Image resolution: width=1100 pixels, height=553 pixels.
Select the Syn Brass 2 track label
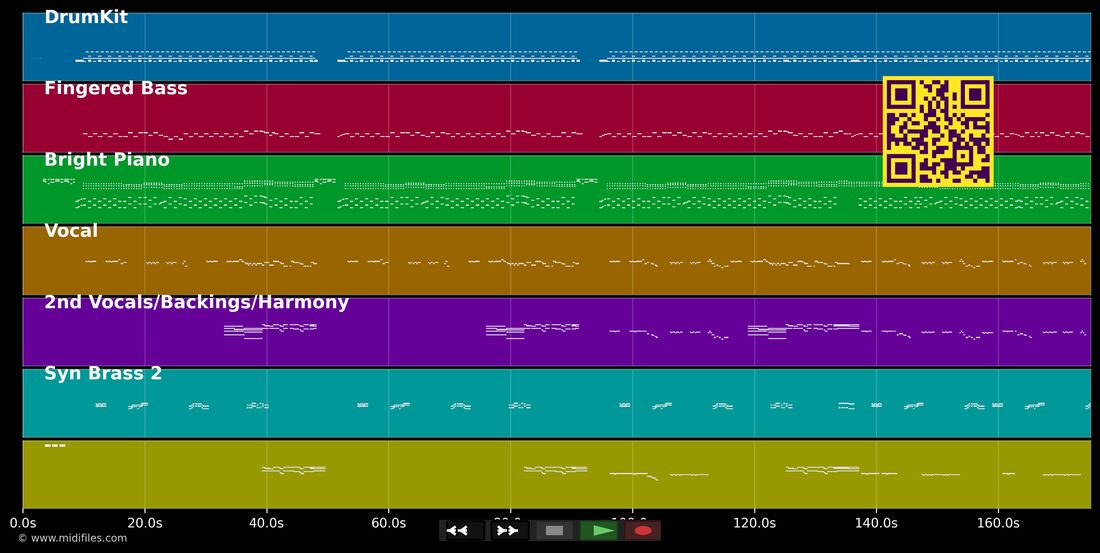click(103, 373)
